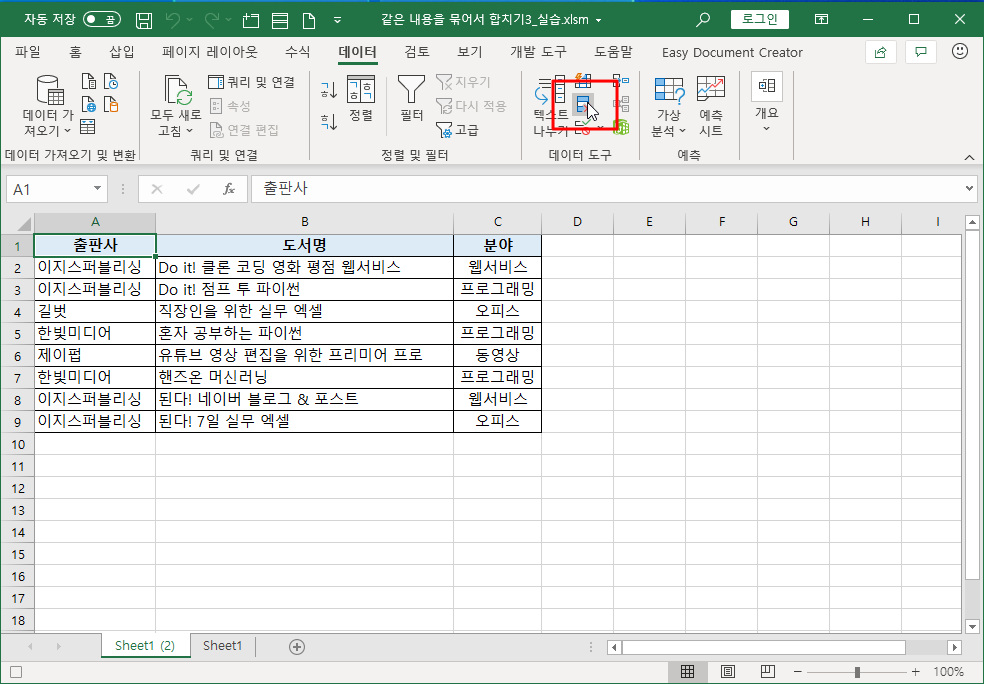Sort descending with ㅎ→ㄱ icon
984x684 pixels.
point(329,121)
